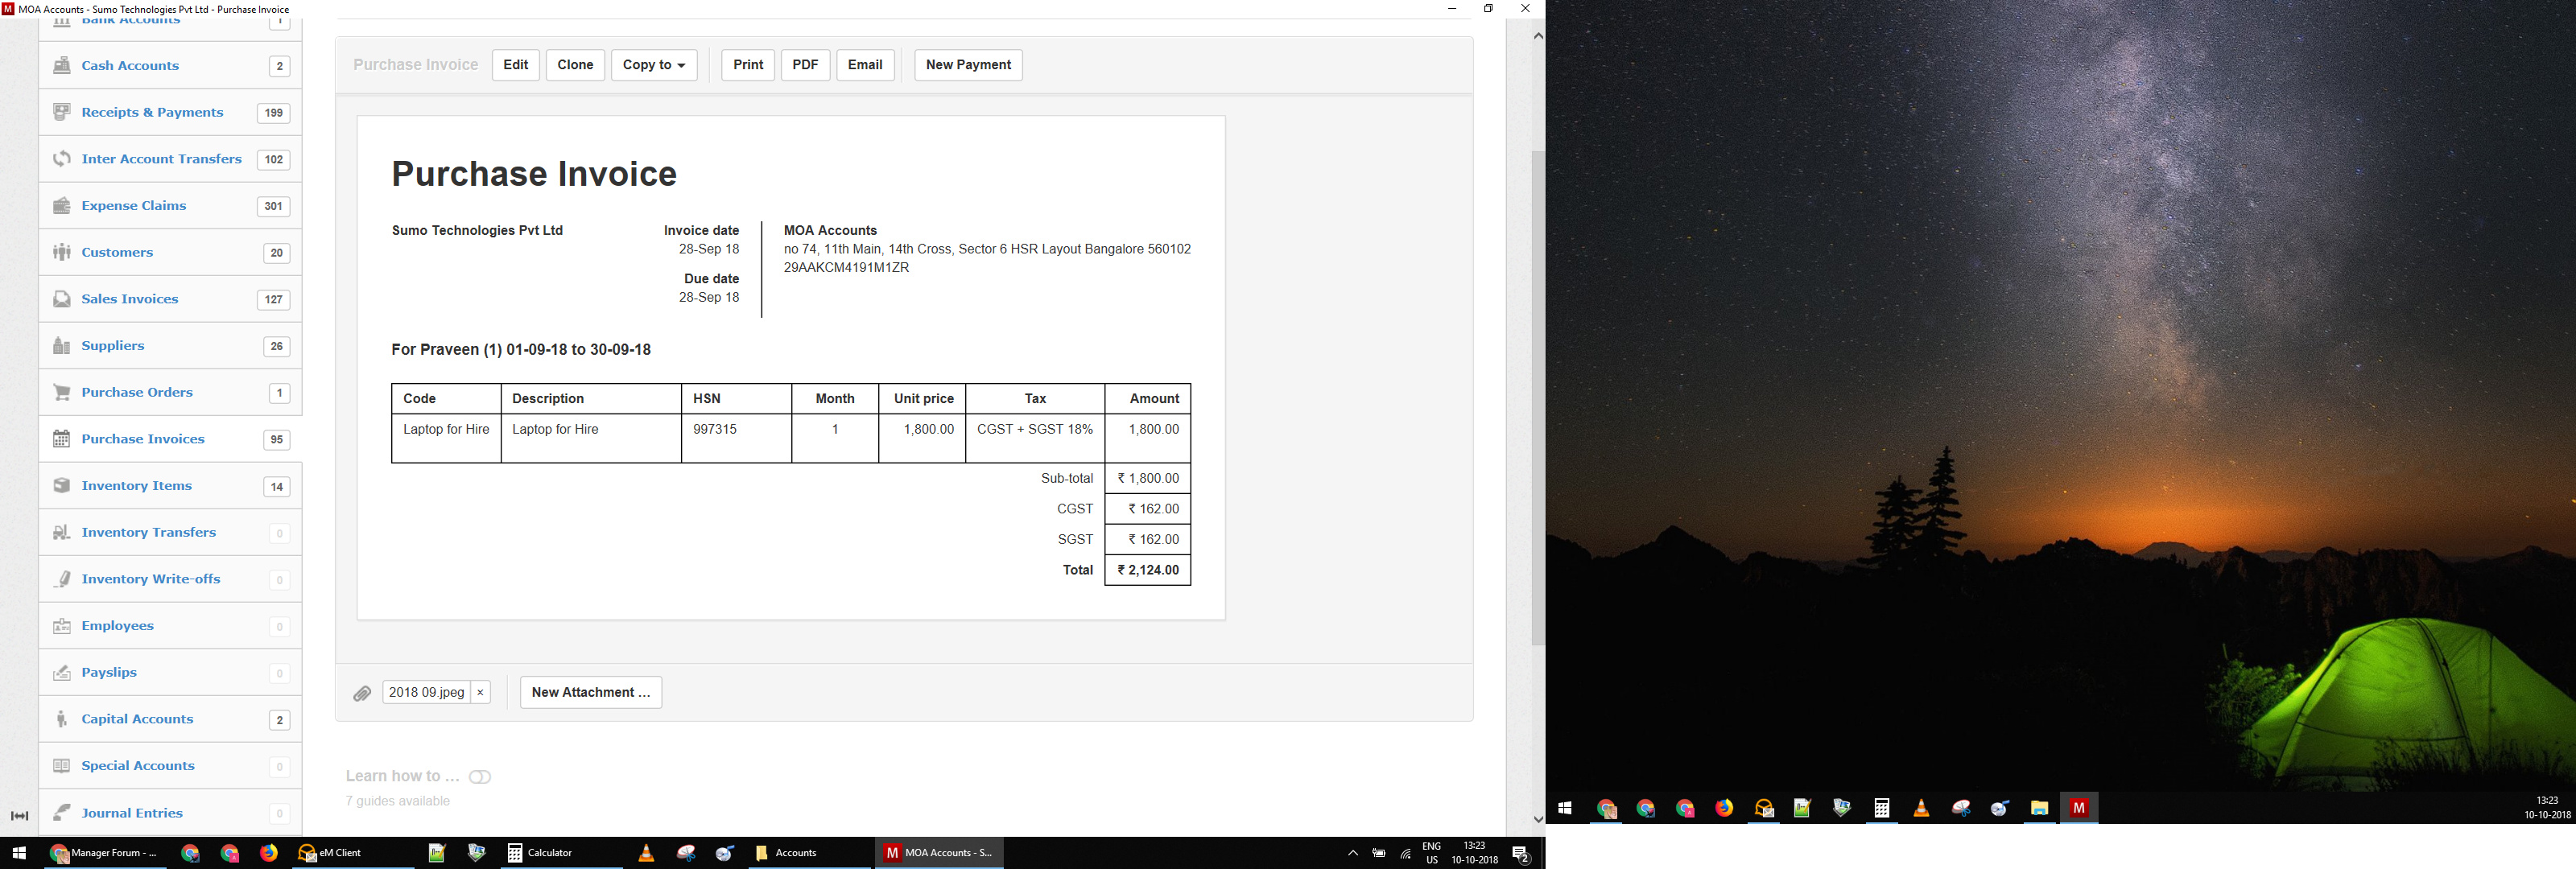The image size is (2576, 869).
Task: Open Sales Invoices tab in sidebar
Action: (130, 299)
